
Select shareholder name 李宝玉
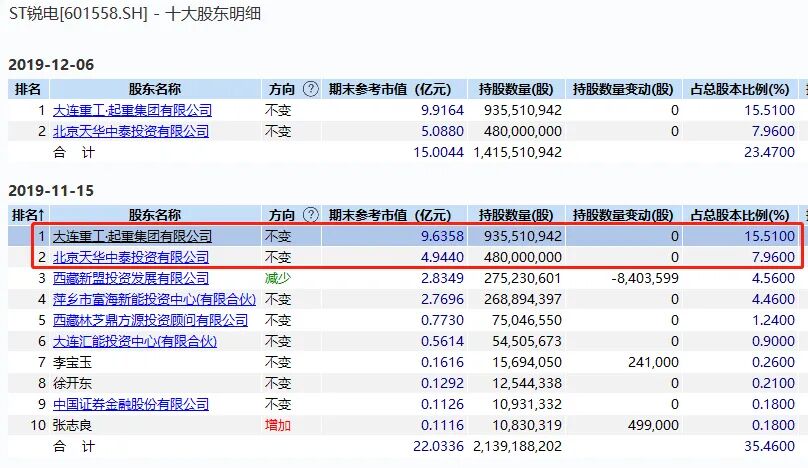click(72, 362)
